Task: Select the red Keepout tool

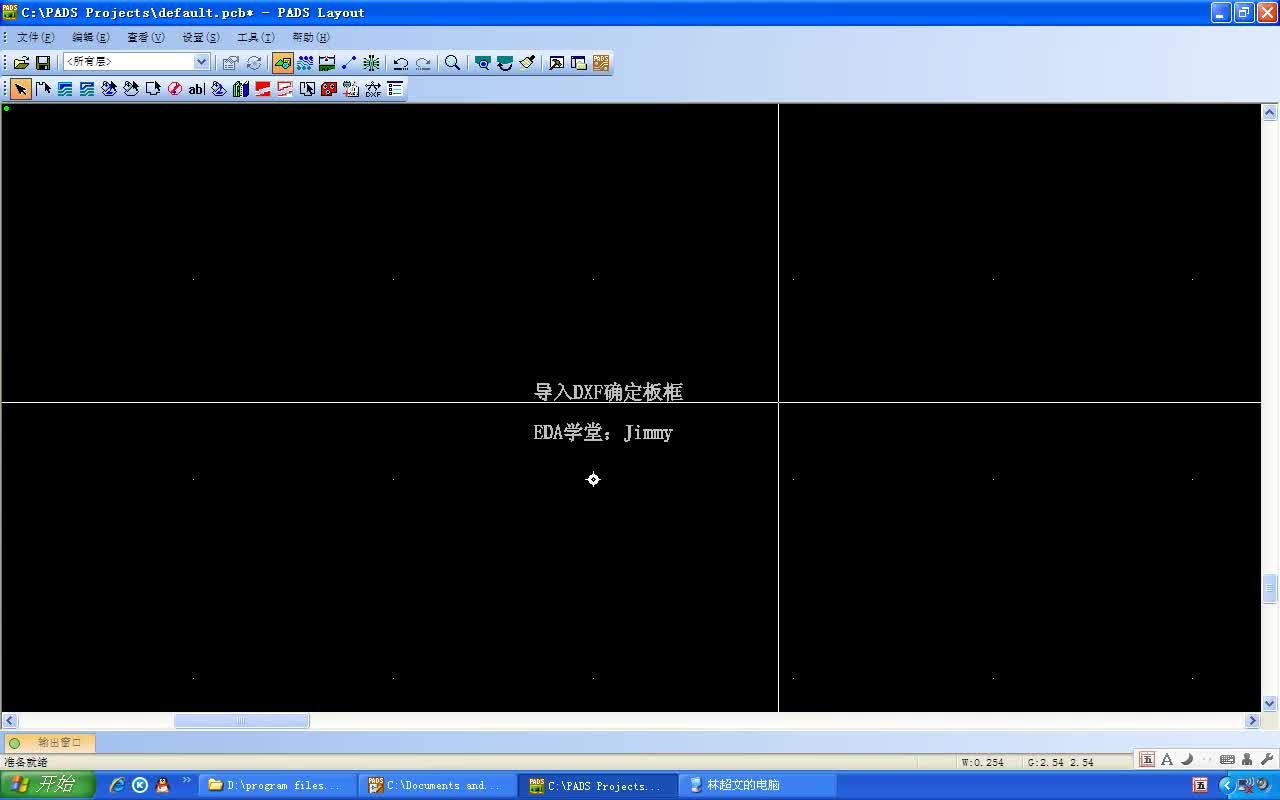Action: click(x=175, y=89)
